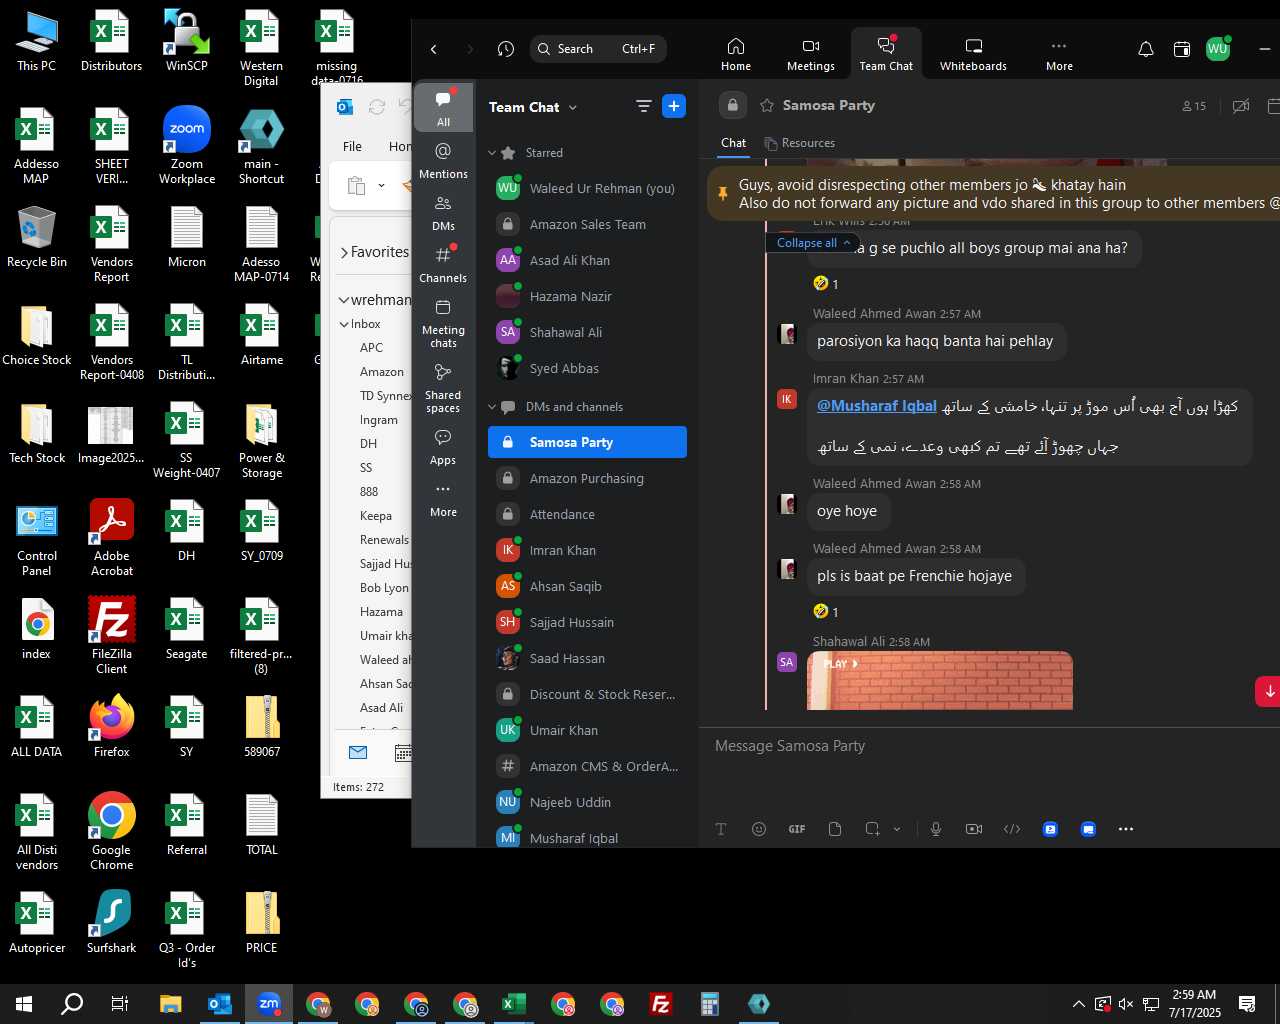Open Apps in the sidebar

(x=443, y=447)
